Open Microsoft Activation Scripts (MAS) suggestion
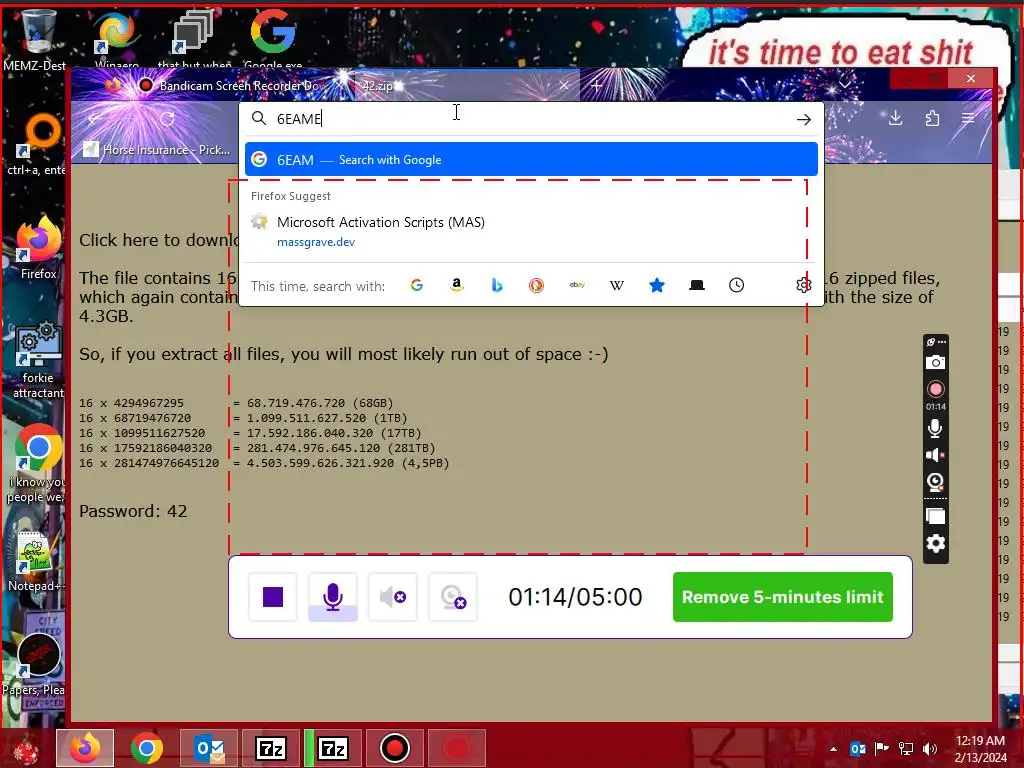 [531, 231]
